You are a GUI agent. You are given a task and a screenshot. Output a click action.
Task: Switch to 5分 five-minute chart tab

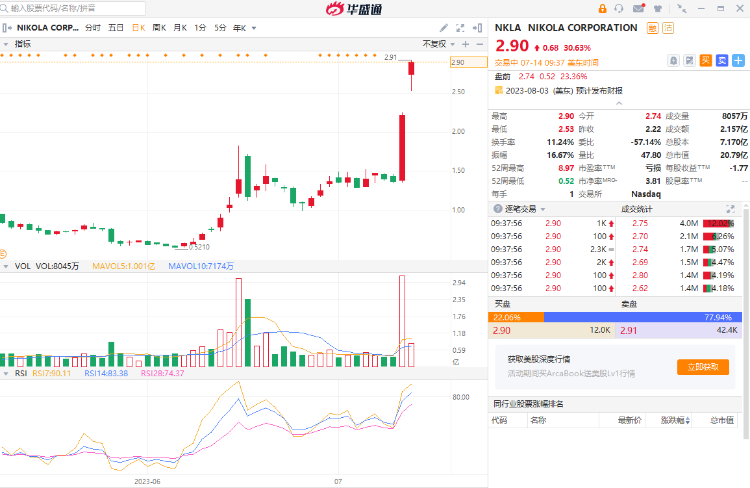[x=220, y=28]
